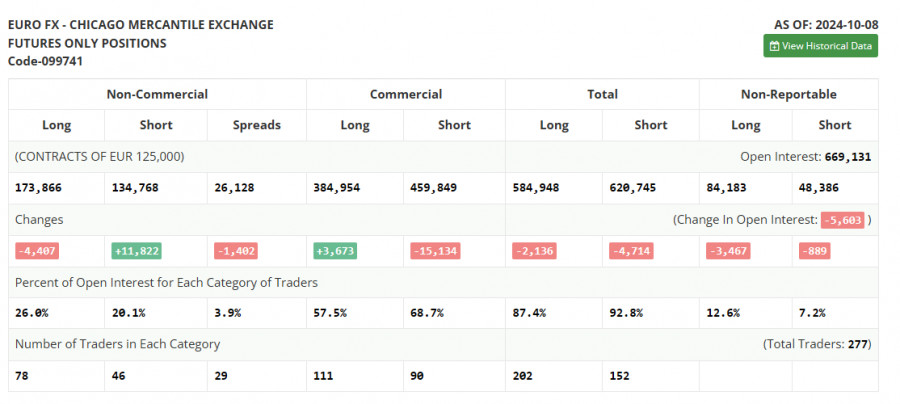
Task: Click trader count 90
Action: click(417, 376)
